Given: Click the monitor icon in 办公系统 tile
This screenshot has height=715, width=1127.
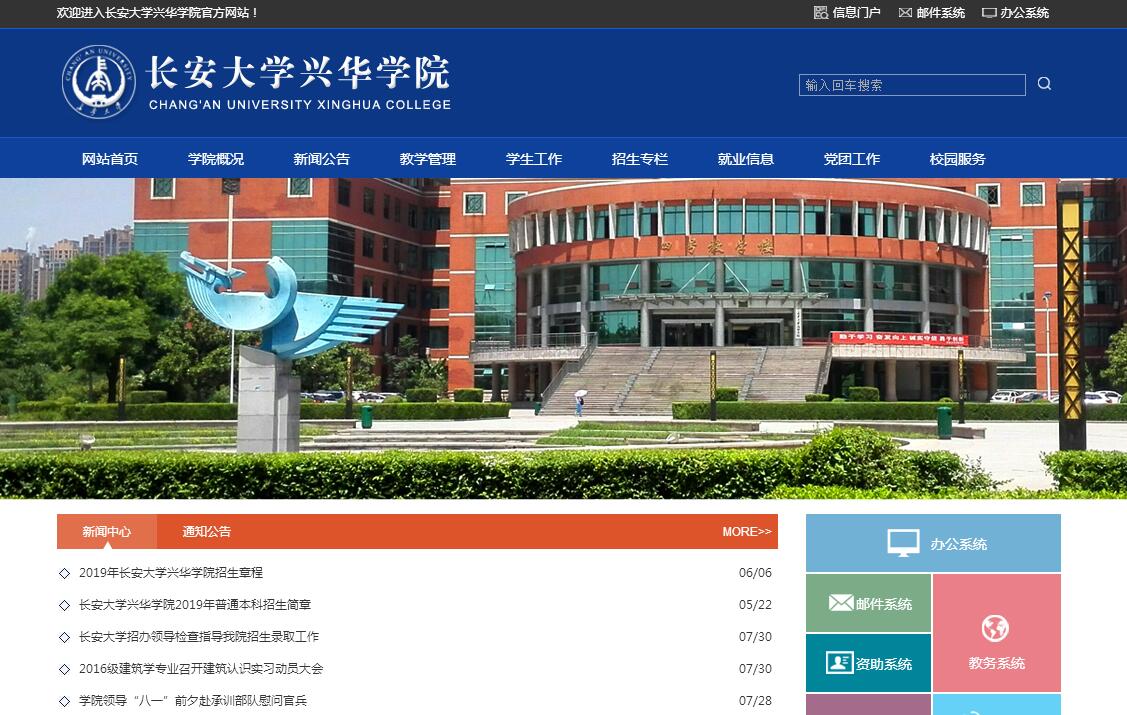Looking at the screenshot, I should [x=903, y=543].
